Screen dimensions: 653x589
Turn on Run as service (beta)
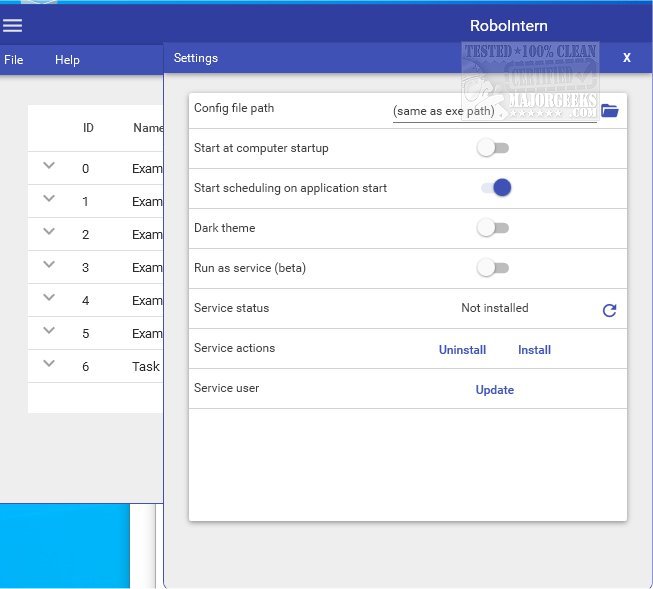pyautogui.click(x=493, y=268)
